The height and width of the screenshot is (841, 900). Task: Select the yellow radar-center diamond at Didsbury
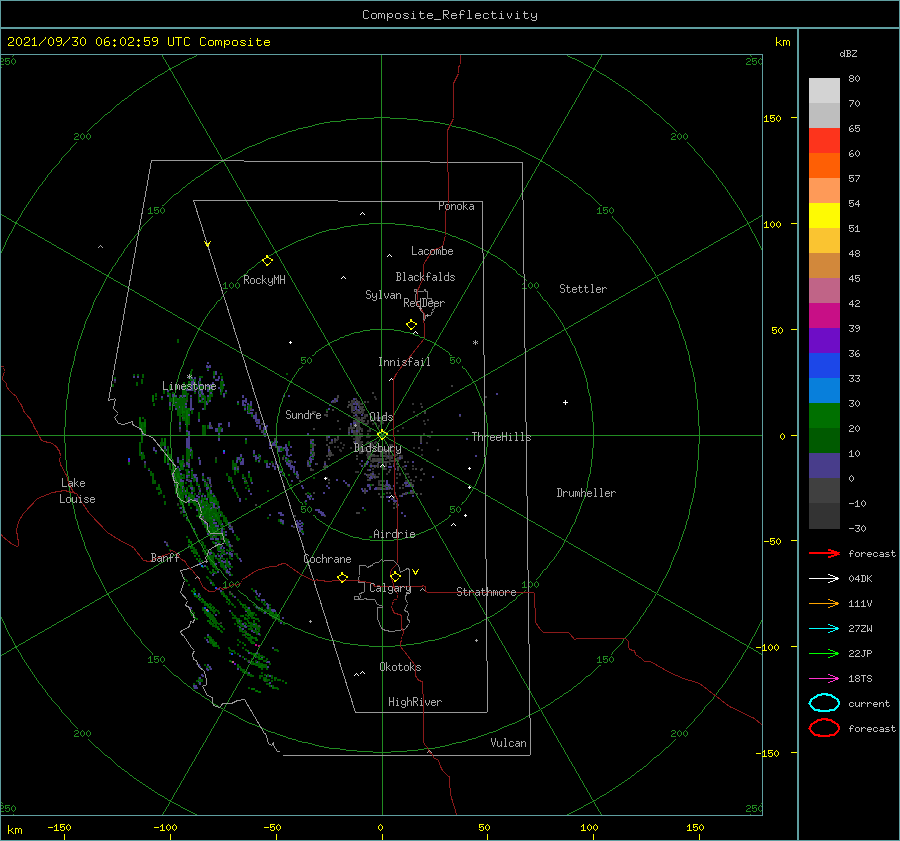point(382,435)
